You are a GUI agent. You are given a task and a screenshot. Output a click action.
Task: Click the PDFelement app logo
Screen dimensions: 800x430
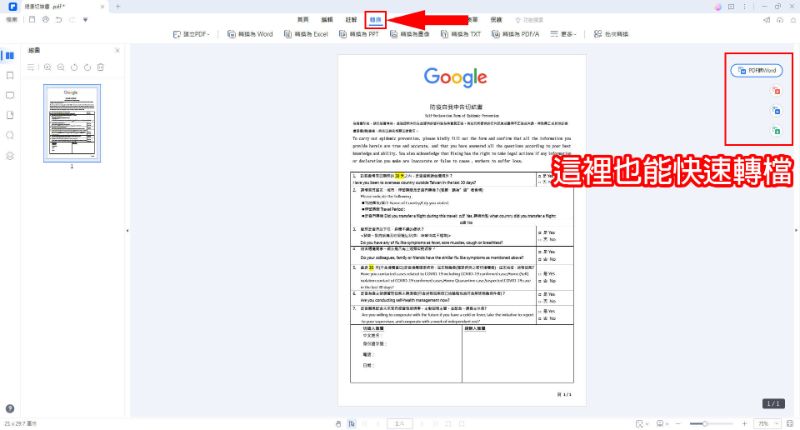click(x=12, y=6)
